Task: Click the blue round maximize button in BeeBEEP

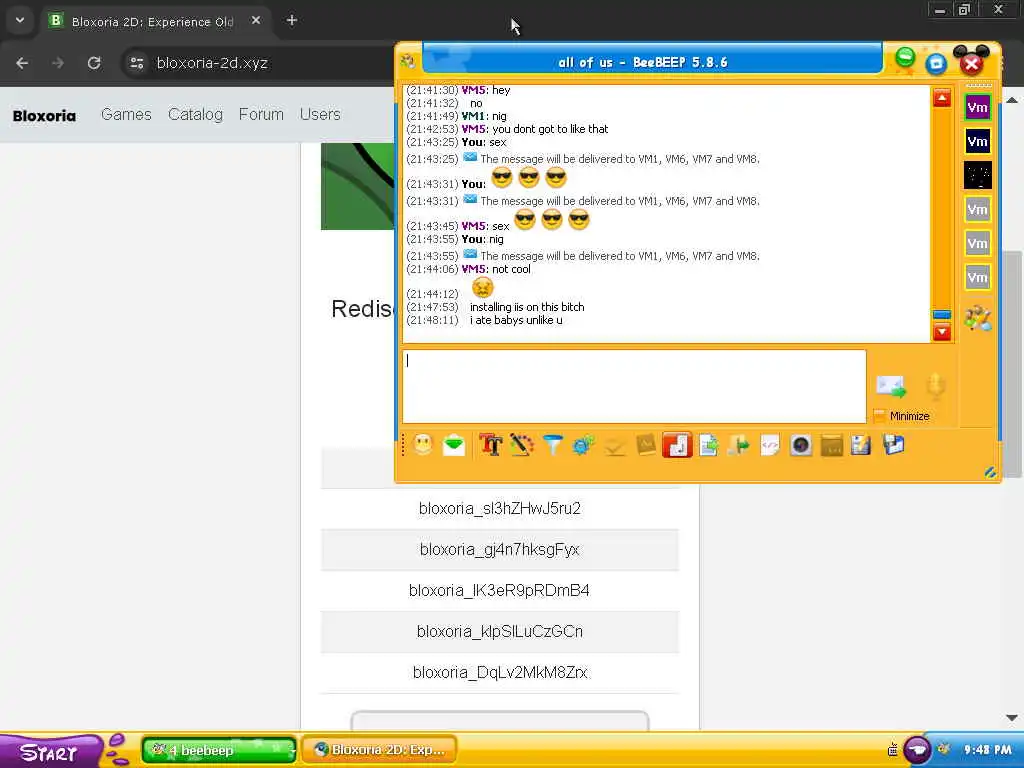Action: click(936, 63)
